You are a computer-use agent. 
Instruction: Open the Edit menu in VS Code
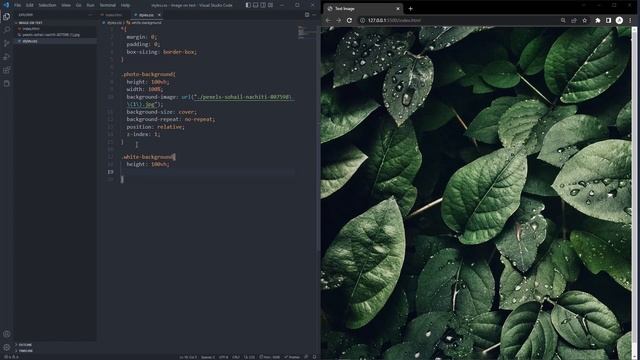point(29,5)
